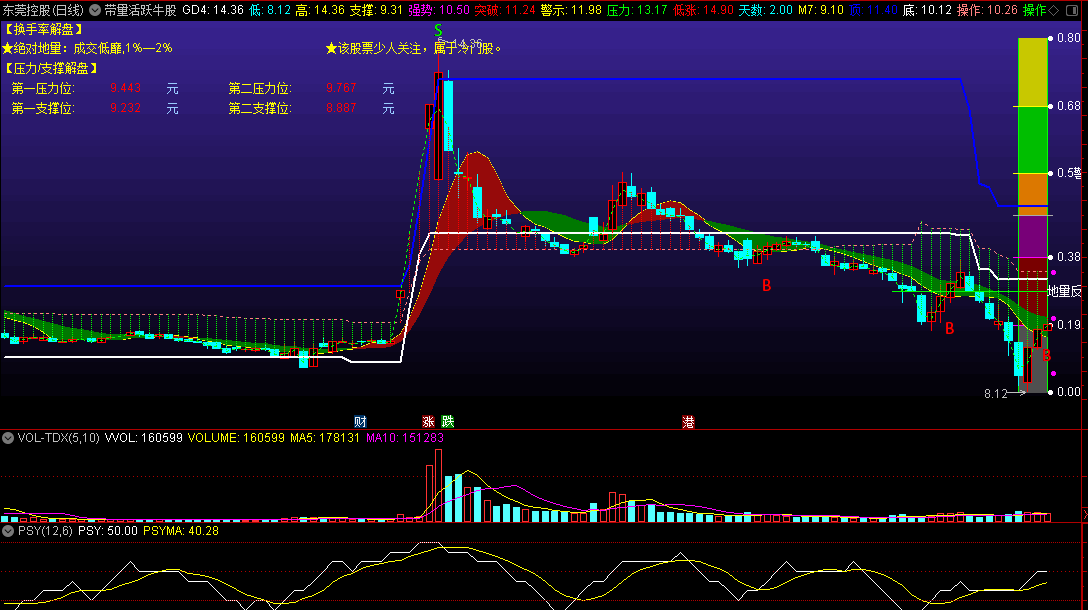Click the 低: 8.12 value in header
The height and width of the screenshot is (610, 1088).
(270, 10)
